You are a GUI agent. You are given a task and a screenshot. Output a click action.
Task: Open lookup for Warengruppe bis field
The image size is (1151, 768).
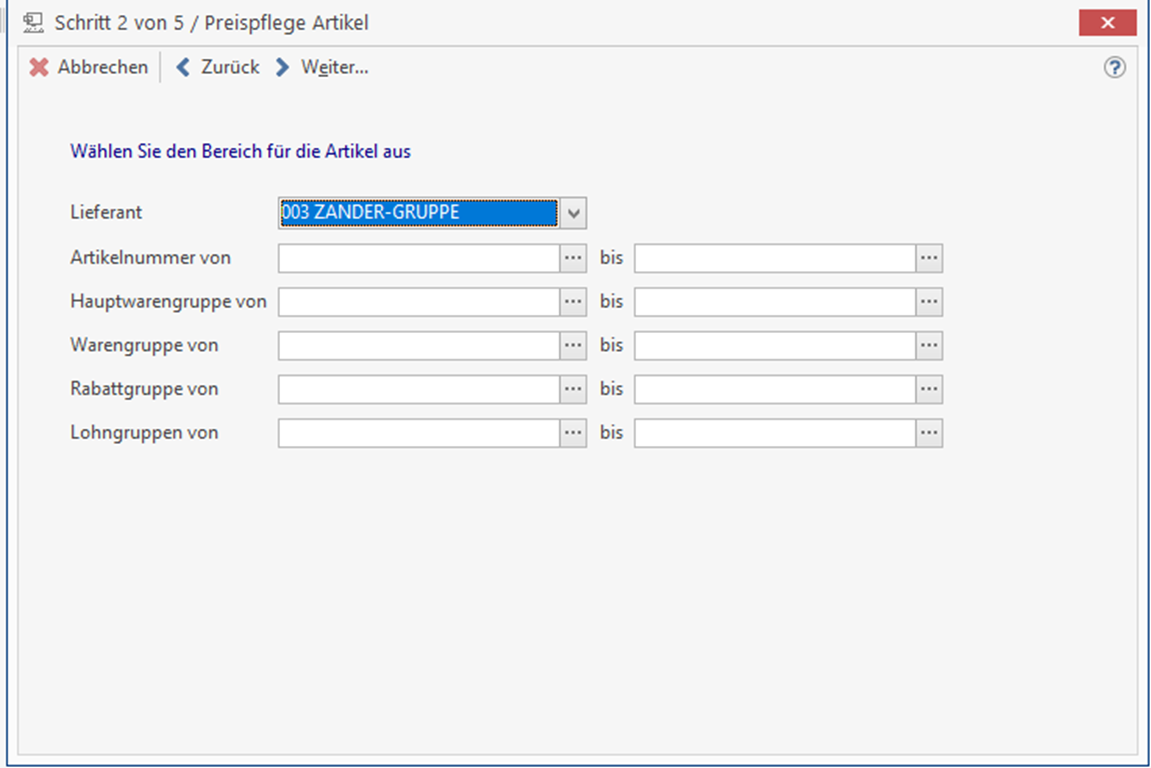[x=929, y=345]
